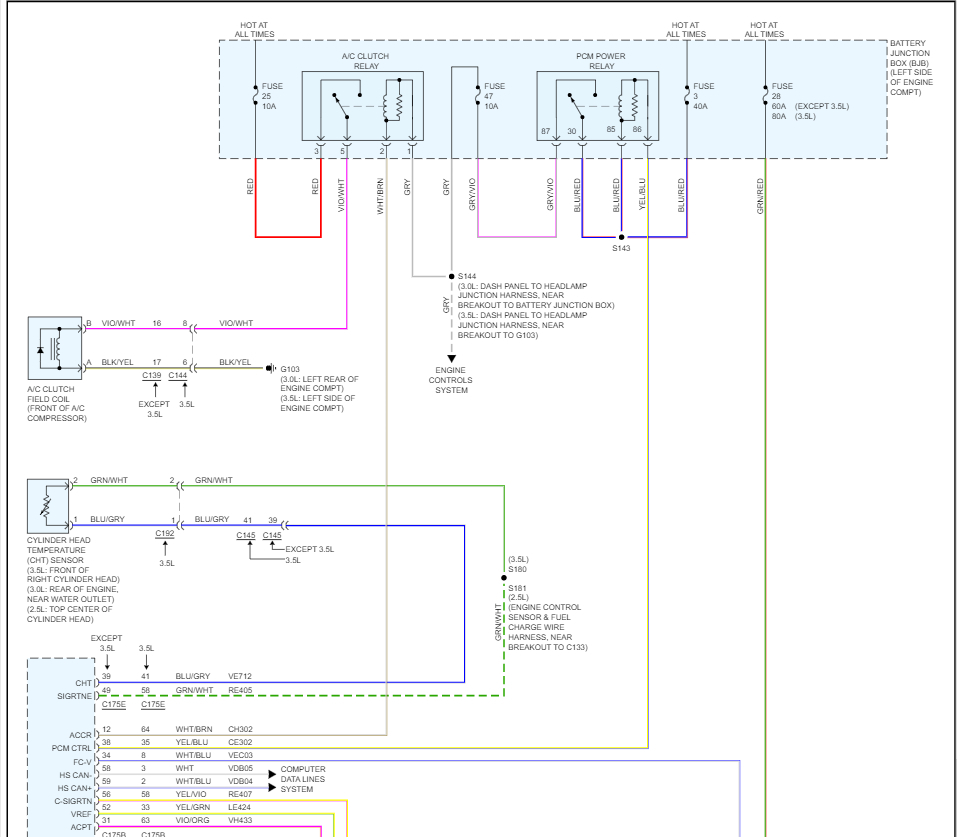Click the A/C Clutch Relay symbol
Screen dimensions: 961x837
[362, 106]
